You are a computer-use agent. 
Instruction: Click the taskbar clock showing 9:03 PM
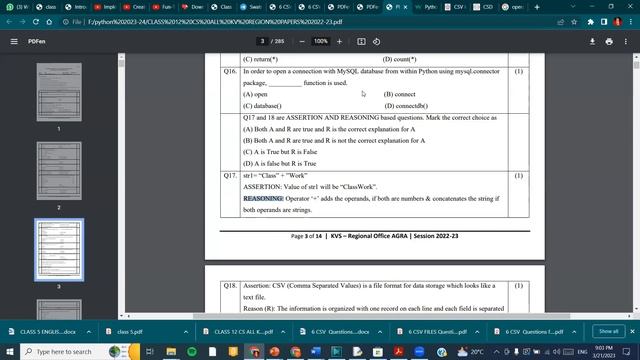point(604,351)
